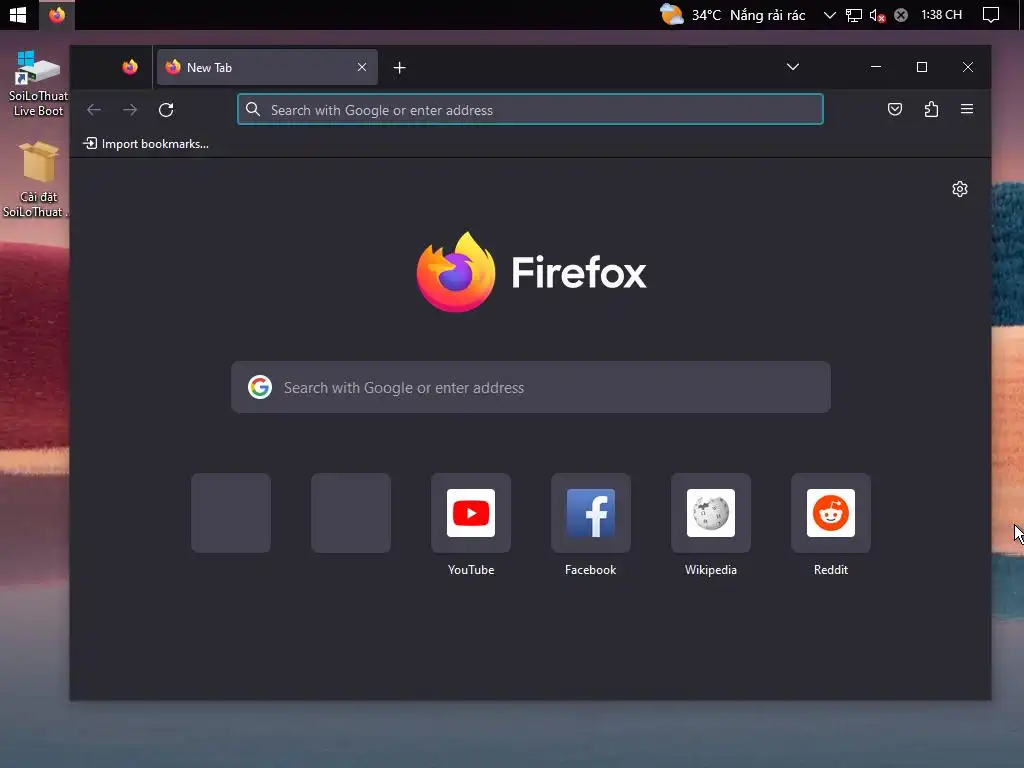Go forward with the forward arrow
This screenshot has height=768, width=1024.
130,110
